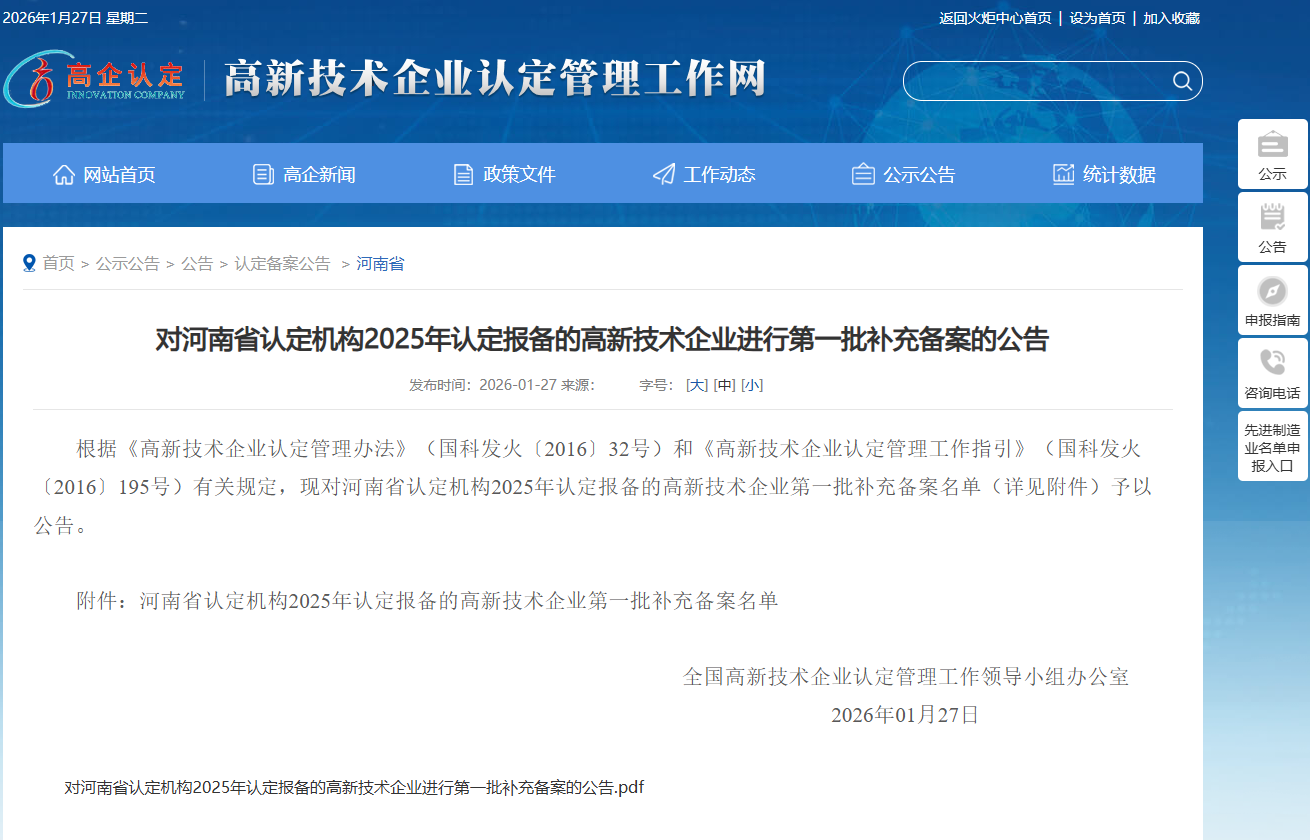Select the [大] font size option
Screen dimensions: 1310x840
tap(696, 384)
